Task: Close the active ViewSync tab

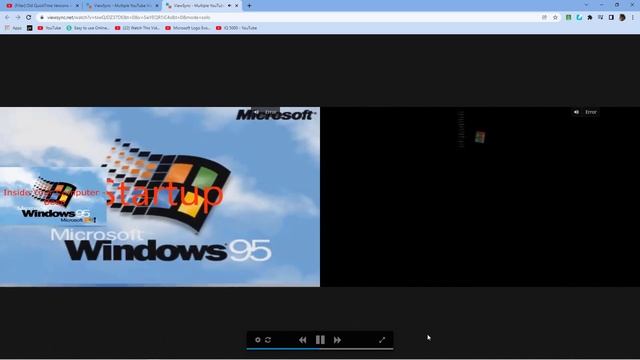Action: pyautogui.click(x=236, y=6)
